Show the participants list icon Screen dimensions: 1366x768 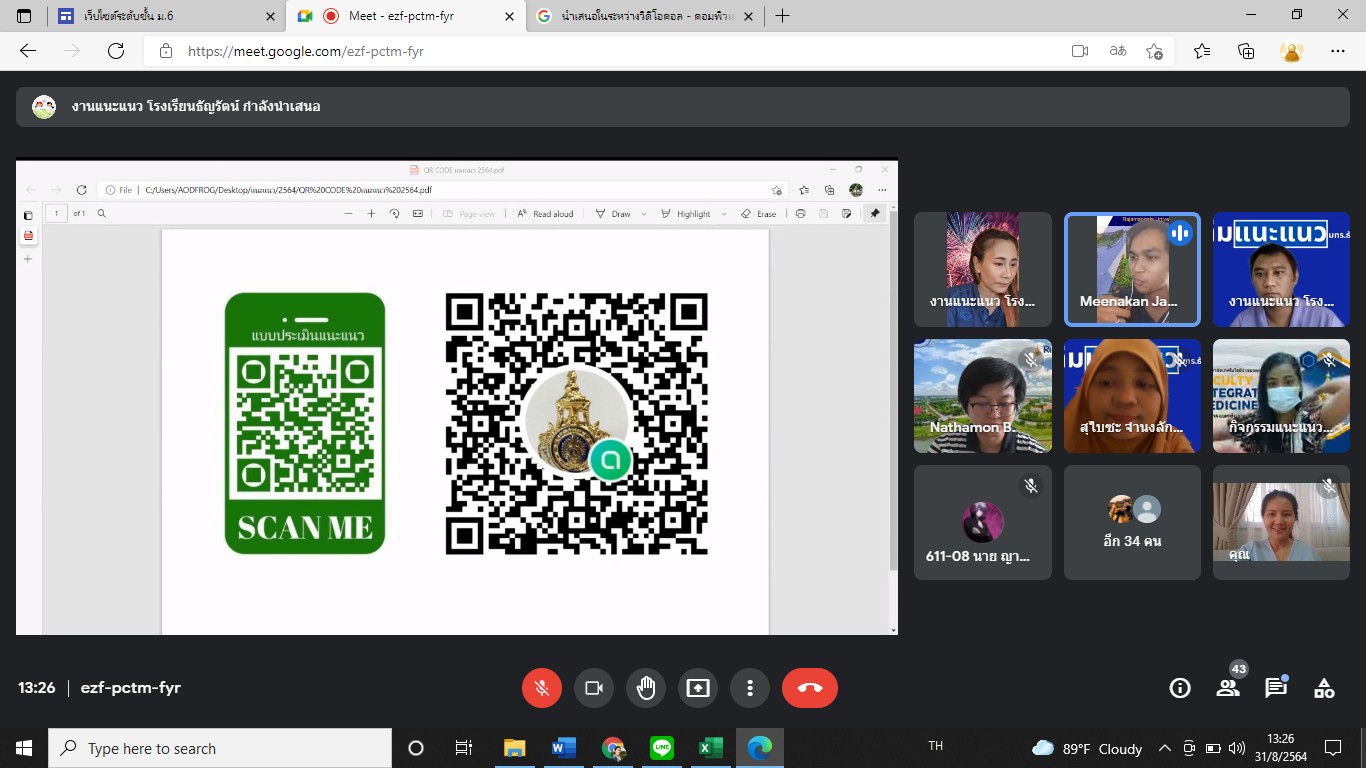1228,688
